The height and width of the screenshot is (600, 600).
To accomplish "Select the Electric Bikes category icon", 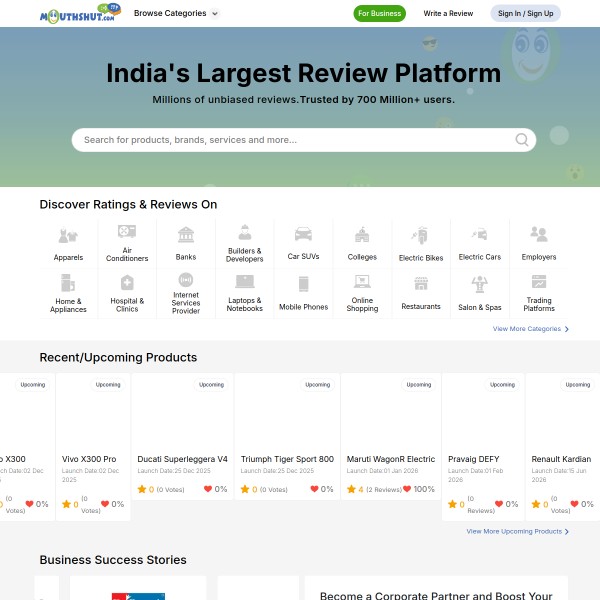I will (420, 236).
